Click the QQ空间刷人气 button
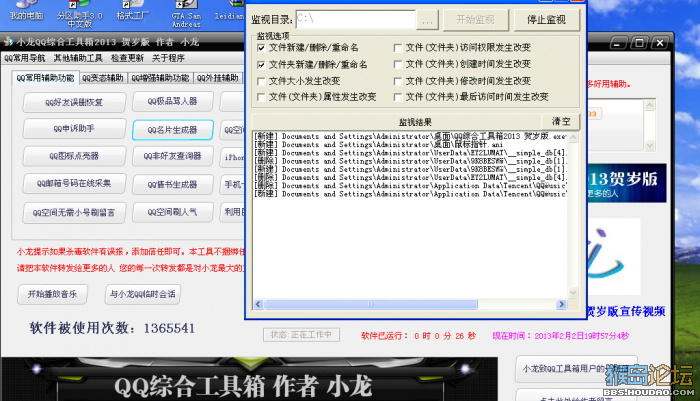 pyautogui.click(x=172, y=212)
